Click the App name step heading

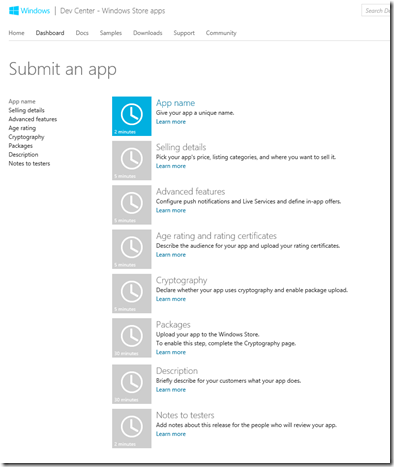(175, 103)
